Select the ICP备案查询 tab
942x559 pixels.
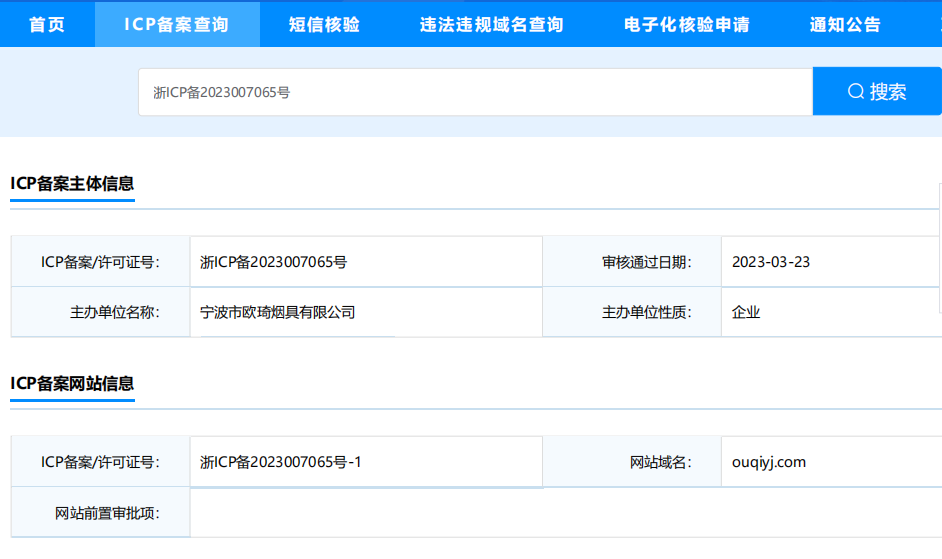[177, 24]
